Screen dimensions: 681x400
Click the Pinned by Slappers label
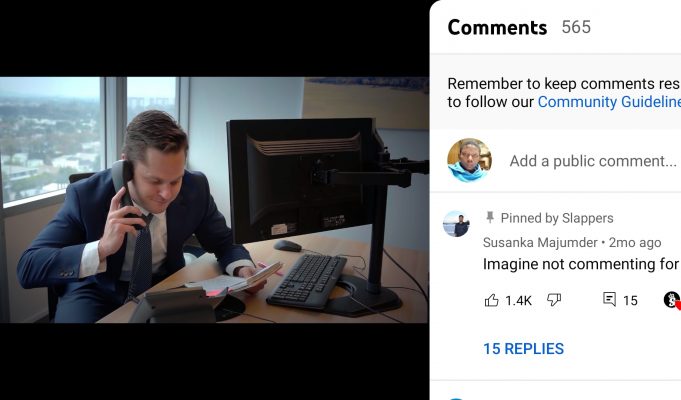(557, 218)
